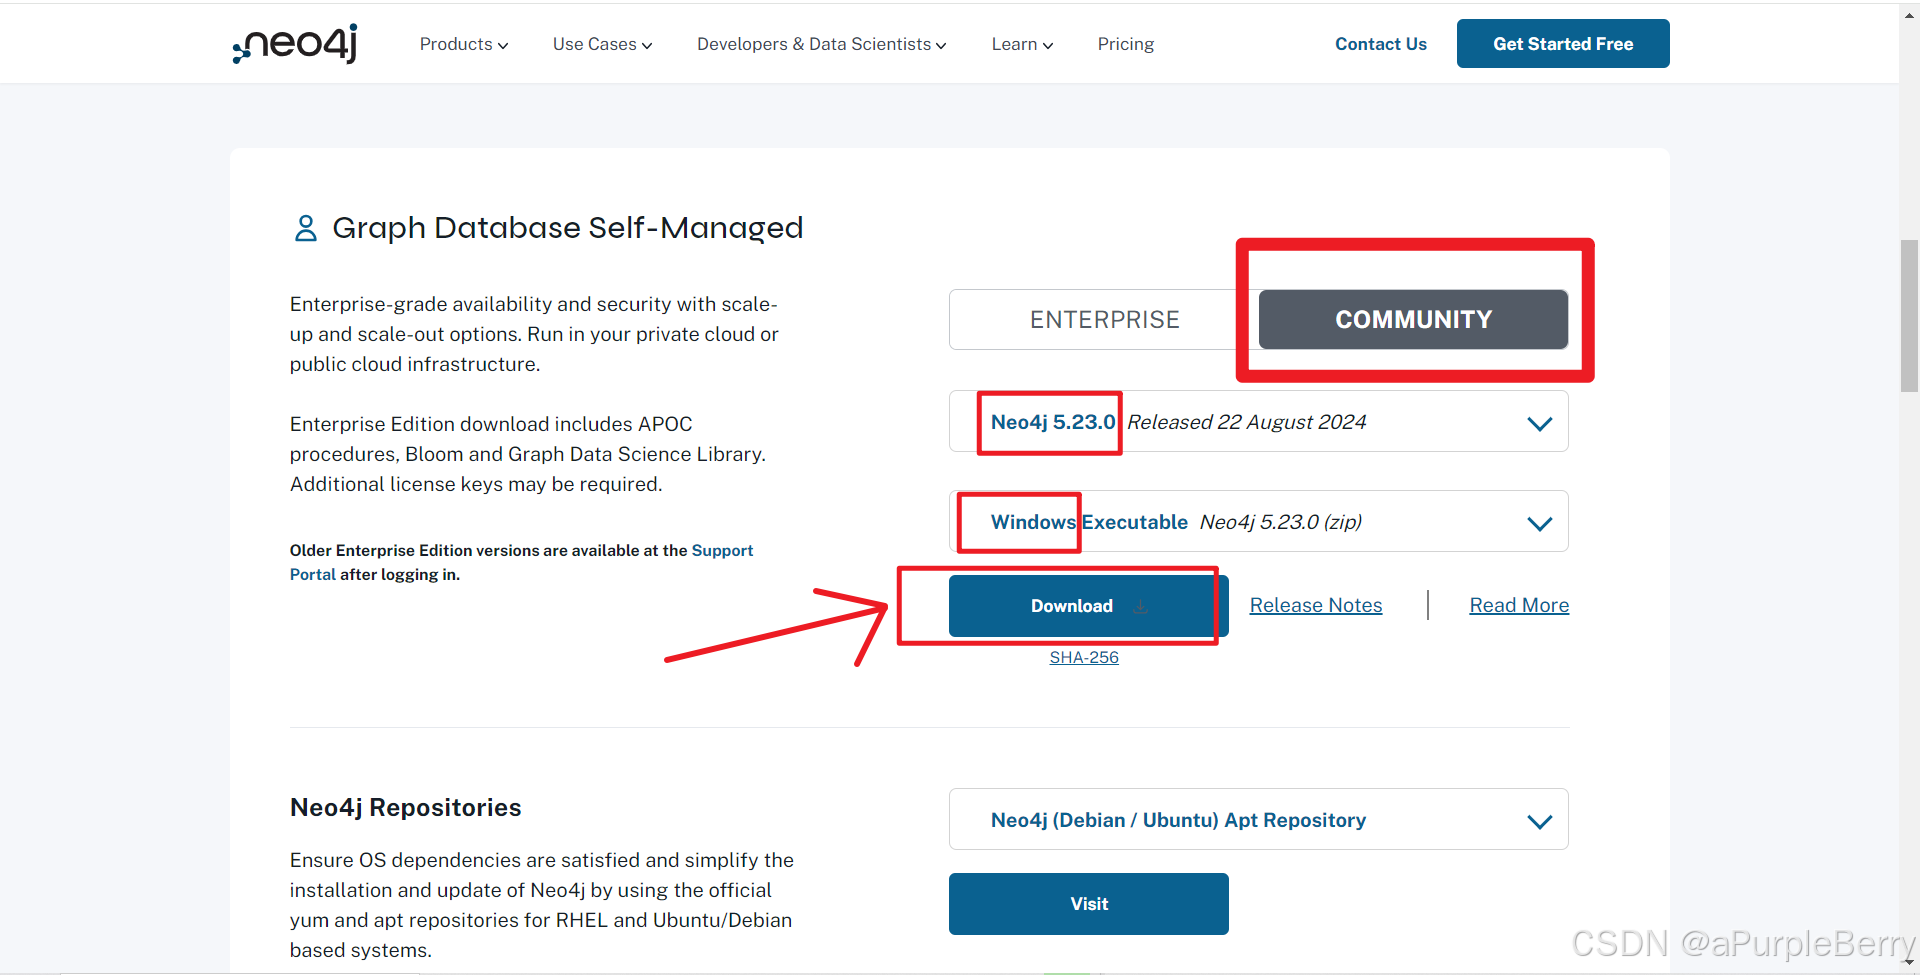Click the Graph Database Self-Managed heading
The width and height of the screenshot is (1920, 975).
[567, 228]
